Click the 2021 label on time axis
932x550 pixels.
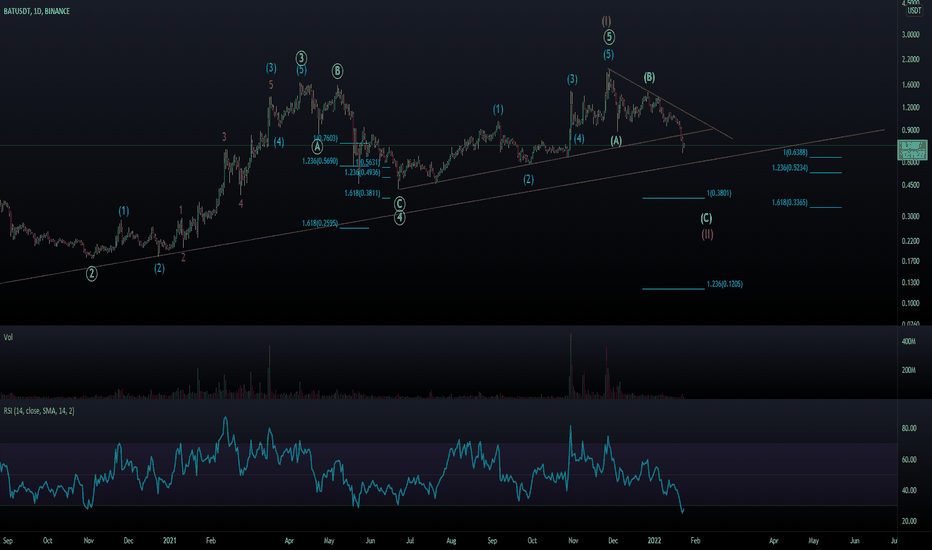169,540
